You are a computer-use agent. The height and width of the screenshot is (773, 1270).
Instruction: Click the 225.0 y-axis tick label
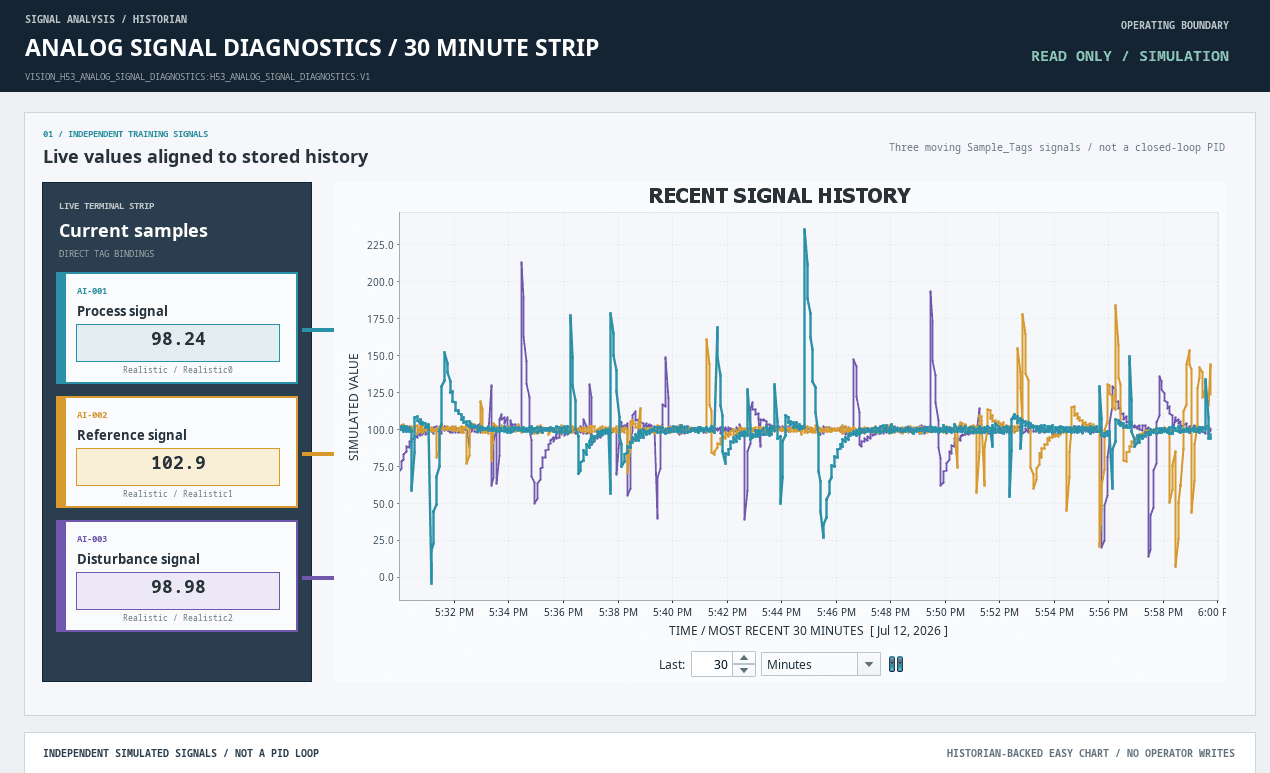click(382, 245)
